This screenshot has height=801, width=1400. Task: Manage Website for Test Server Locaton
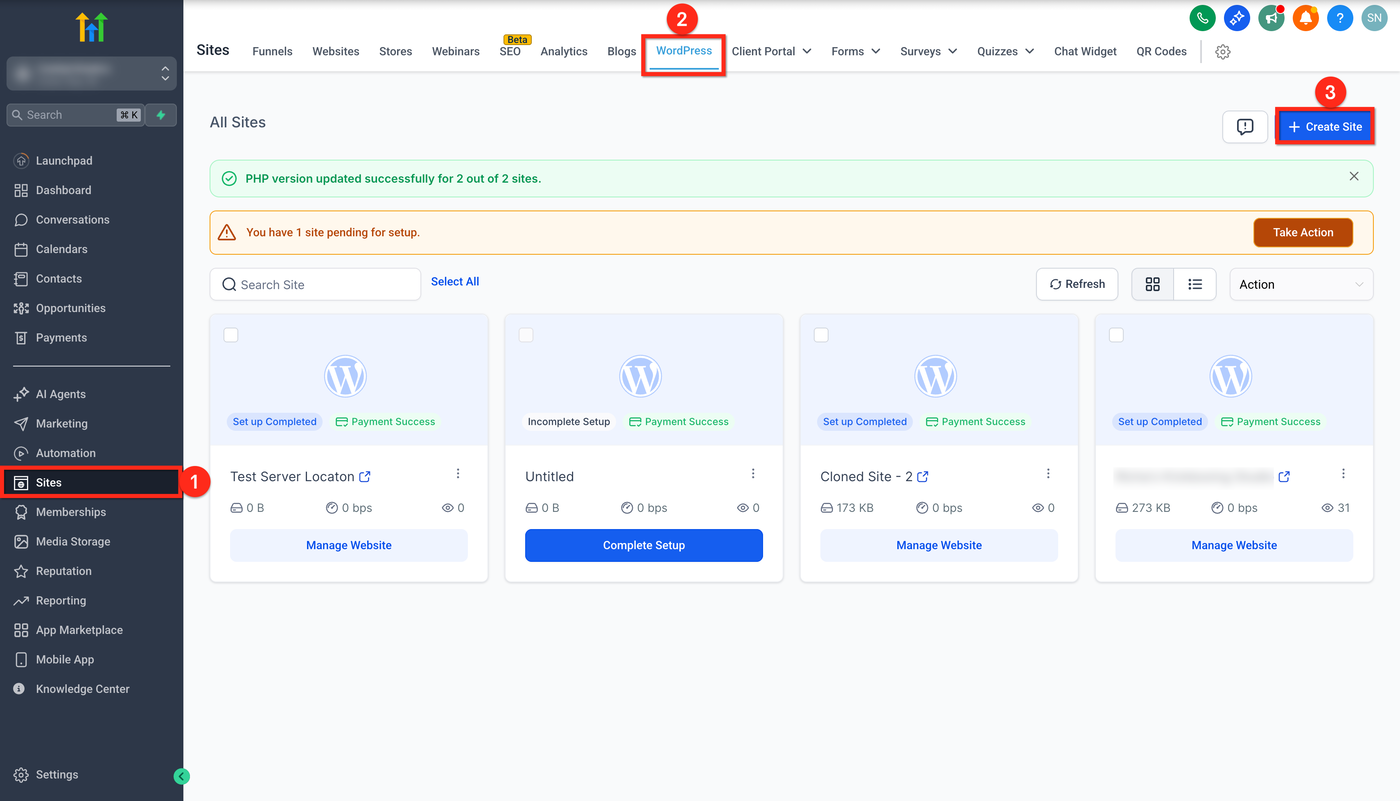[x=349, y=545]
